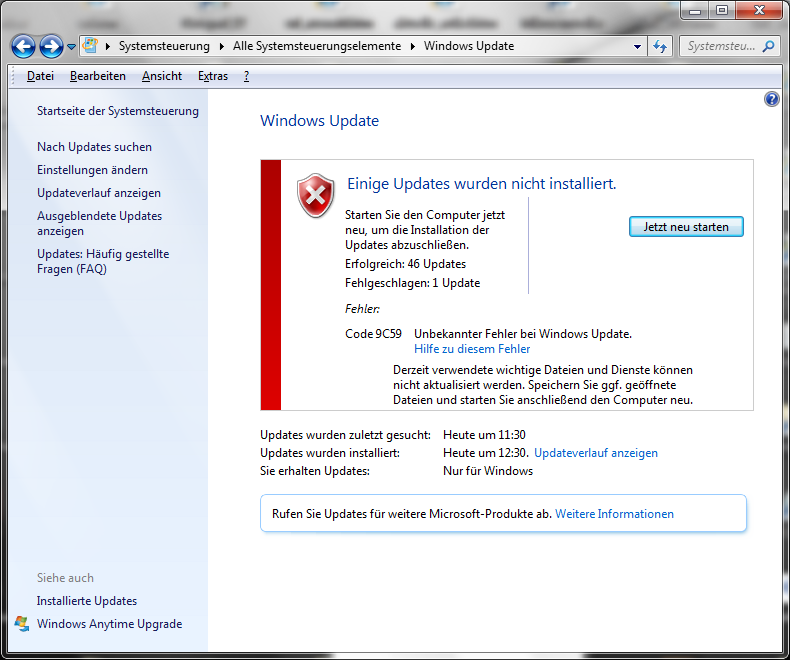Expand arrow after Systemsteuerung breadcrumb
Viewport: 790px width, 660px height.
click(x=222, y=46)
